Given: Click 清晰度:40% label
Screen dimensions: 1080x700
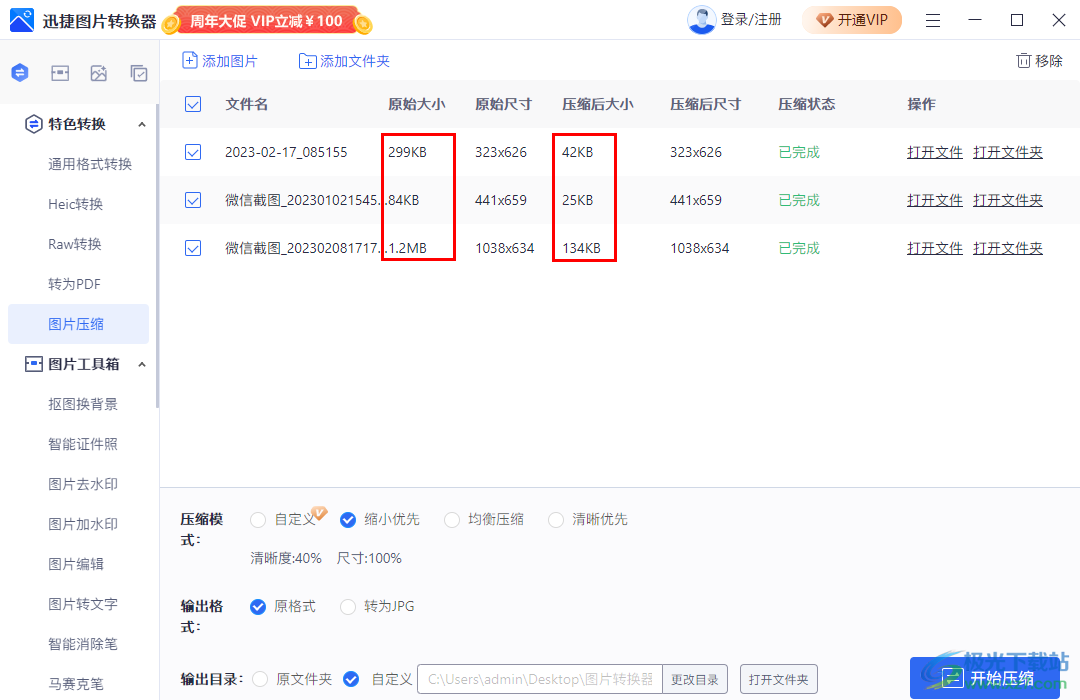Looking at the screenshot, I should click(286, 558).
